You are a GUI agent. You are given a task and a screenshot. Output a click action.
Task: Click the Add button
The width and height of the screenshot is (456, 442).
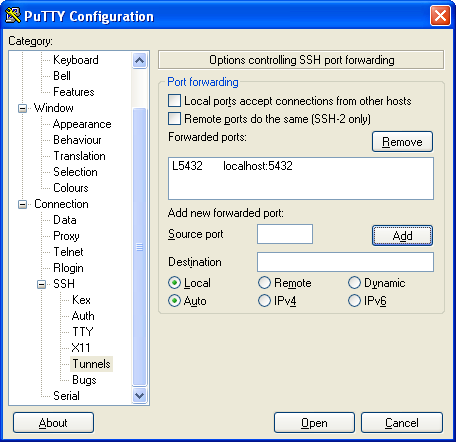[402, 236]
